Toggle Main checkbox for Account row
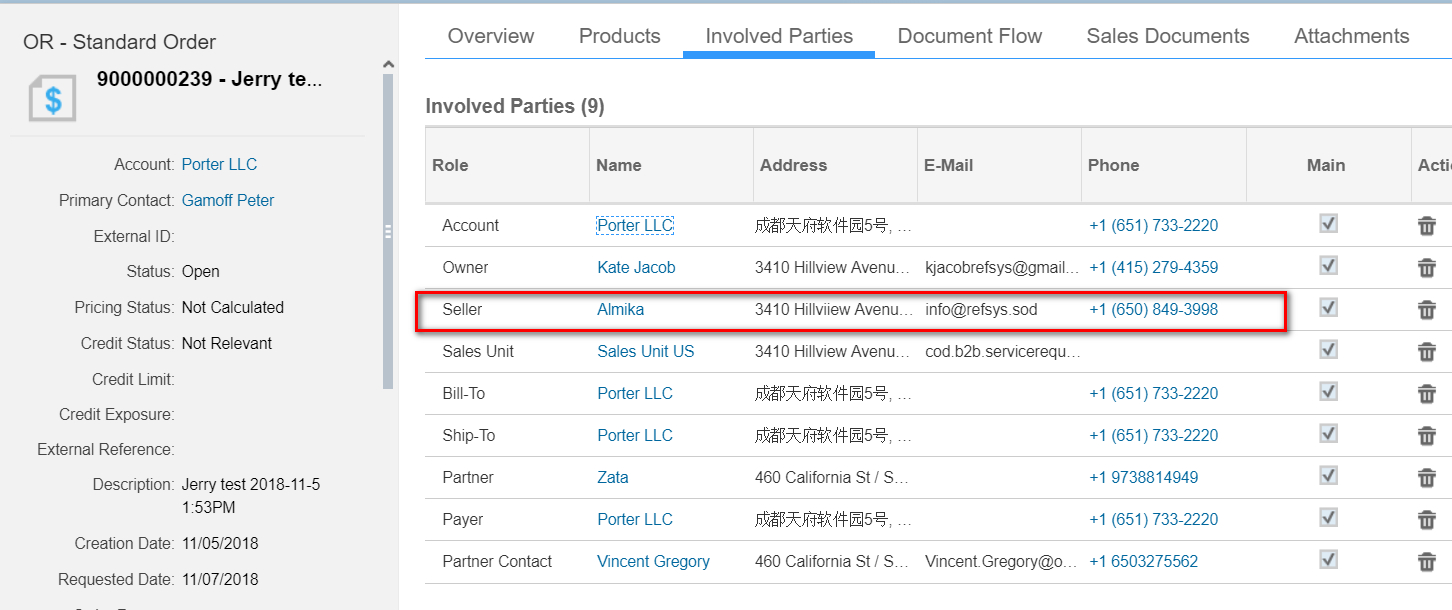Screen dimensions: 1452x610 (x=1328, y=224)
